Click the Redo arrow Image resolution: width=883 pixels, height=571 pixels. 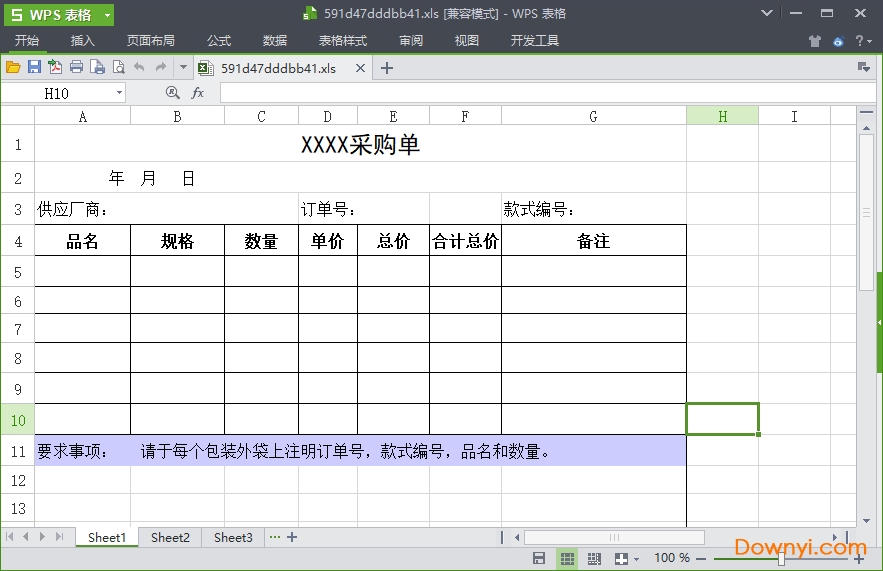click(161, 68)
